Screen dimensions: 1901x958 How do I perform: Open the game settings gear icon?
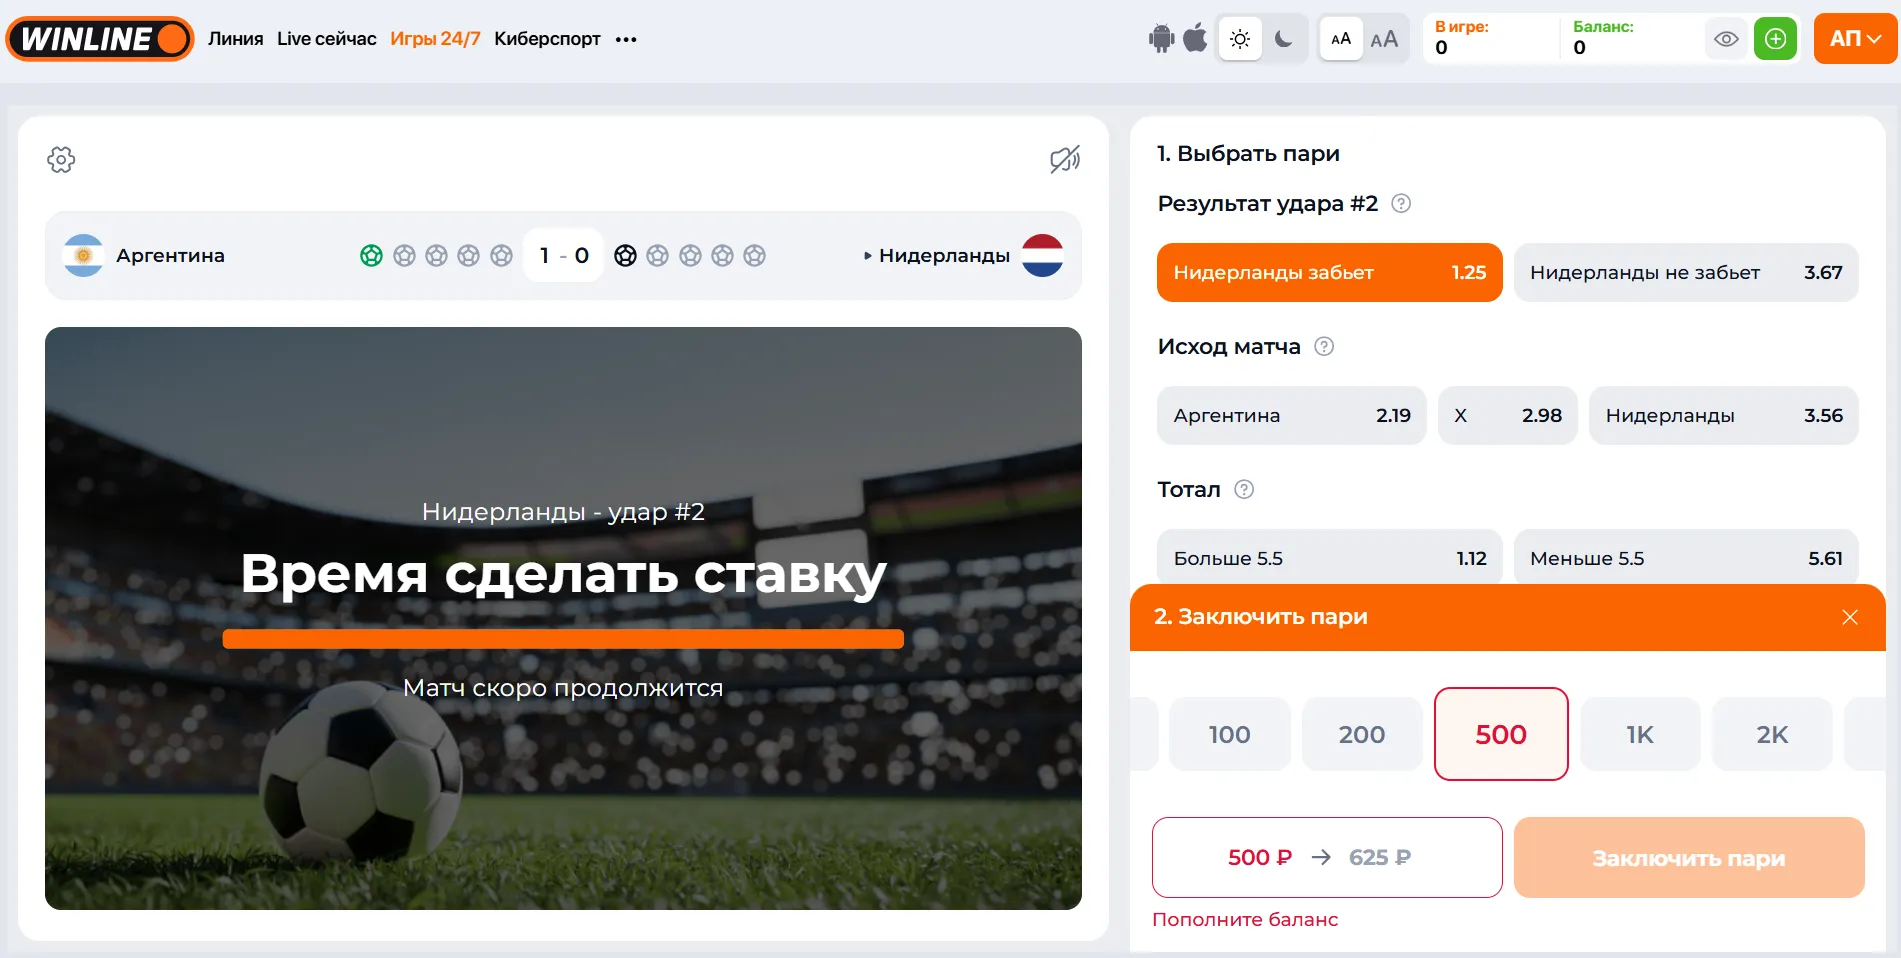61,159
